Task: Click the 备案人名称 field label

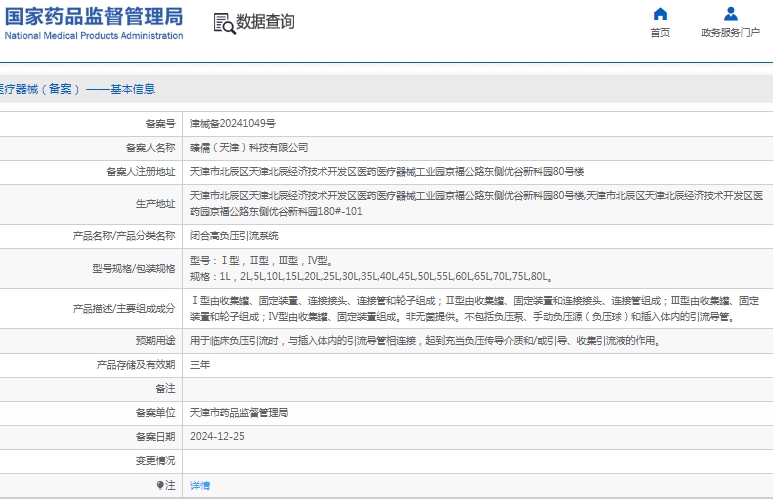Action: coord(150,147)
